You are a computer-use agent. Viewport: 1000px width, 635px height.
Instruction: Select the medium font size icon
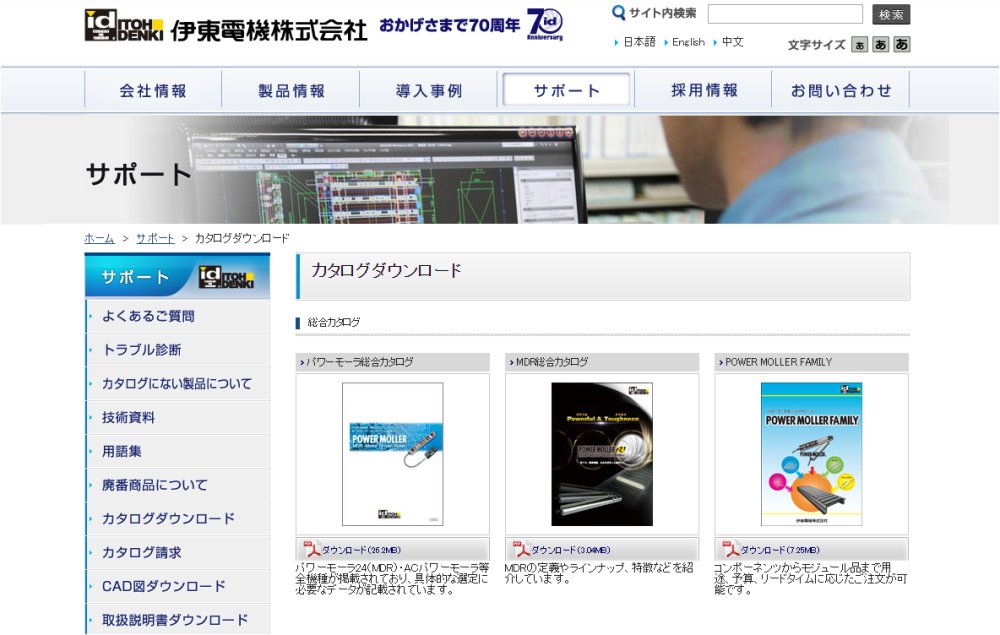pyautogui.click(x=881, y=45)
